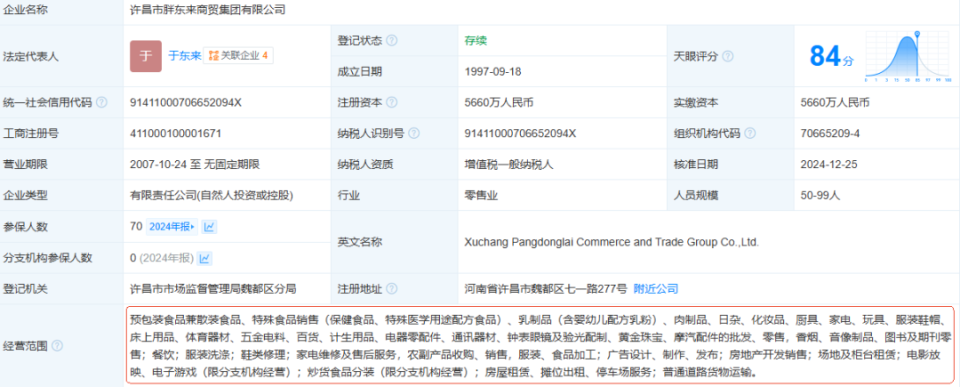Click business term 2007-10-24 至 无固定期限
This screenshot has width=960, height=387.
coord(195,164)
